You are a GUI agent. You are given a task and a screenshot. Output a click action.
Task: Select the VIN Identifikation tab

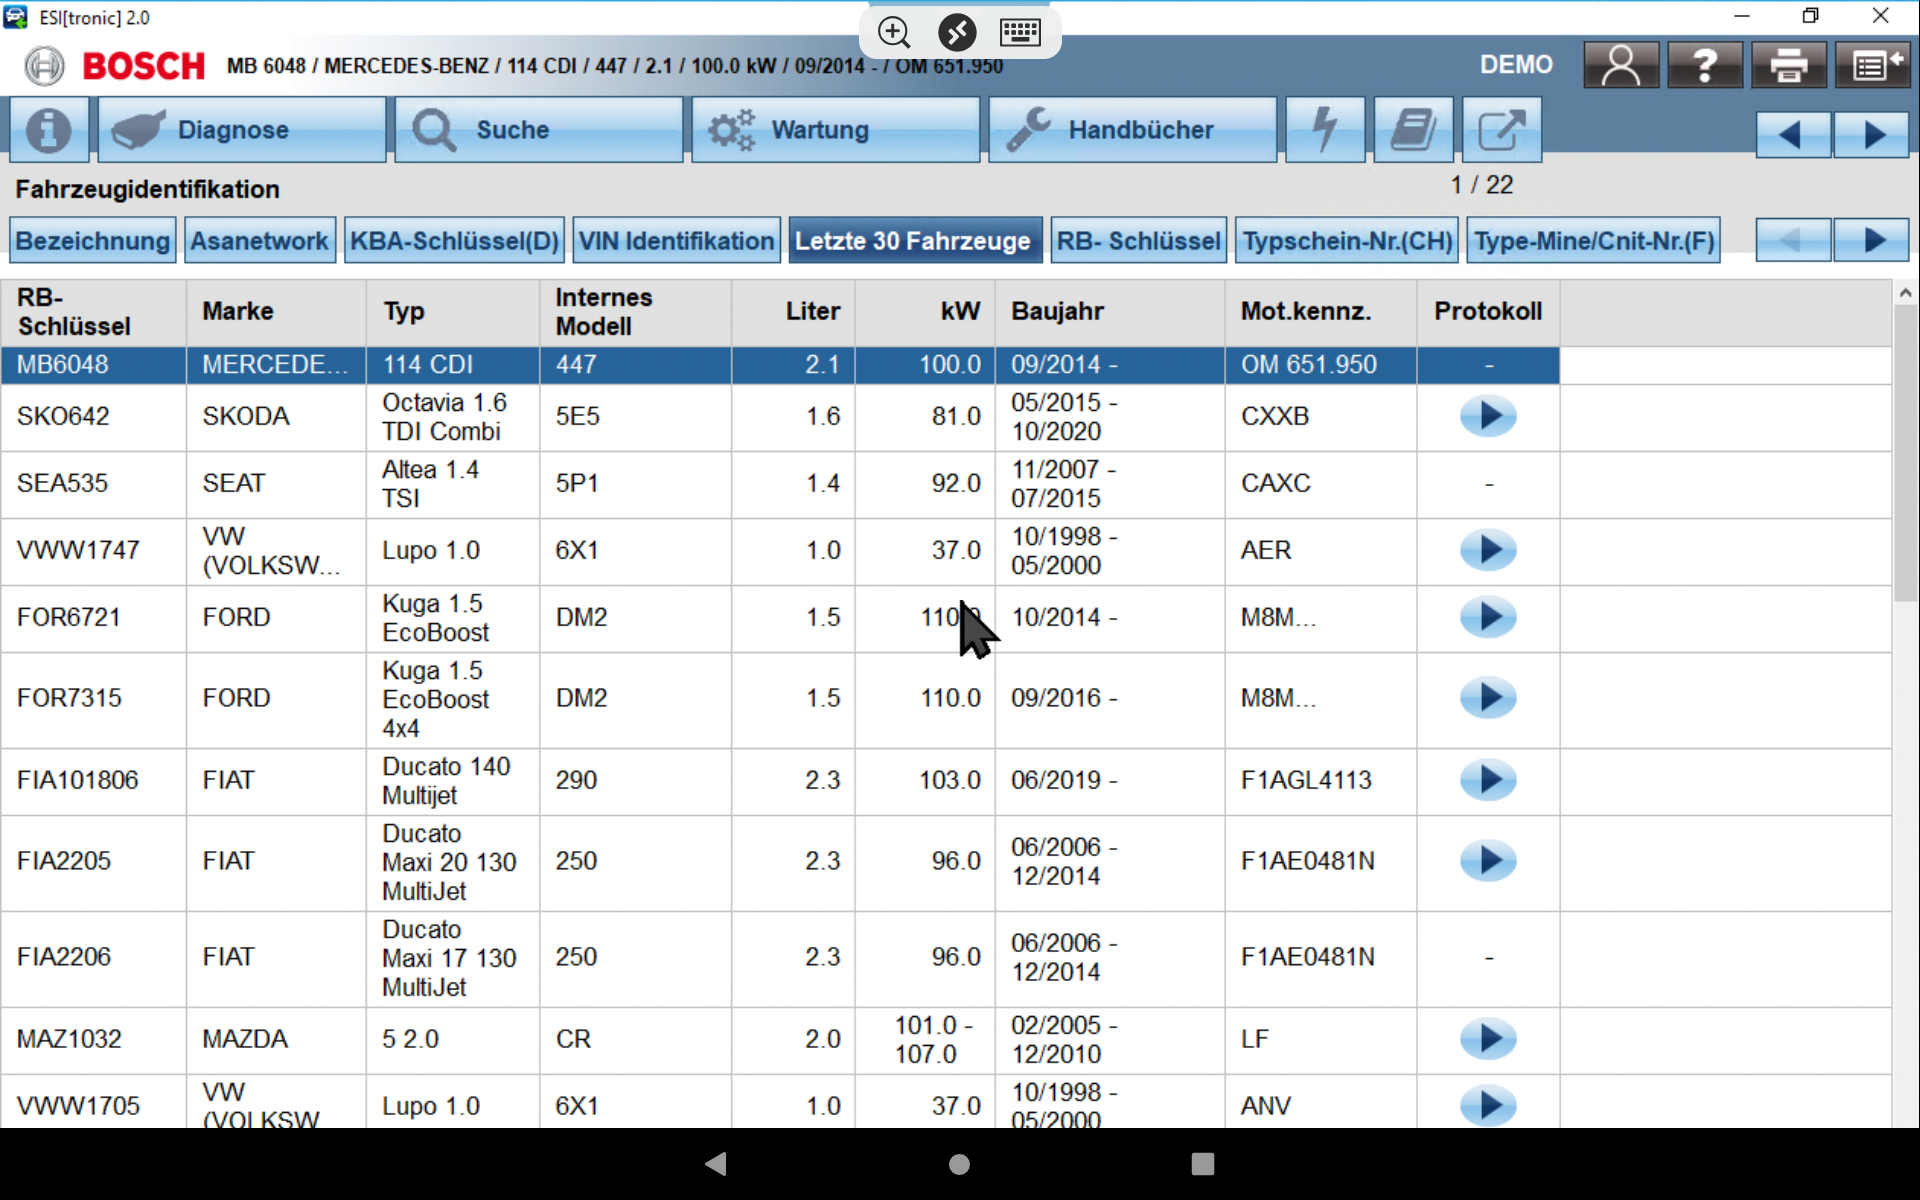pyautogui.click(x=677, y=241)
